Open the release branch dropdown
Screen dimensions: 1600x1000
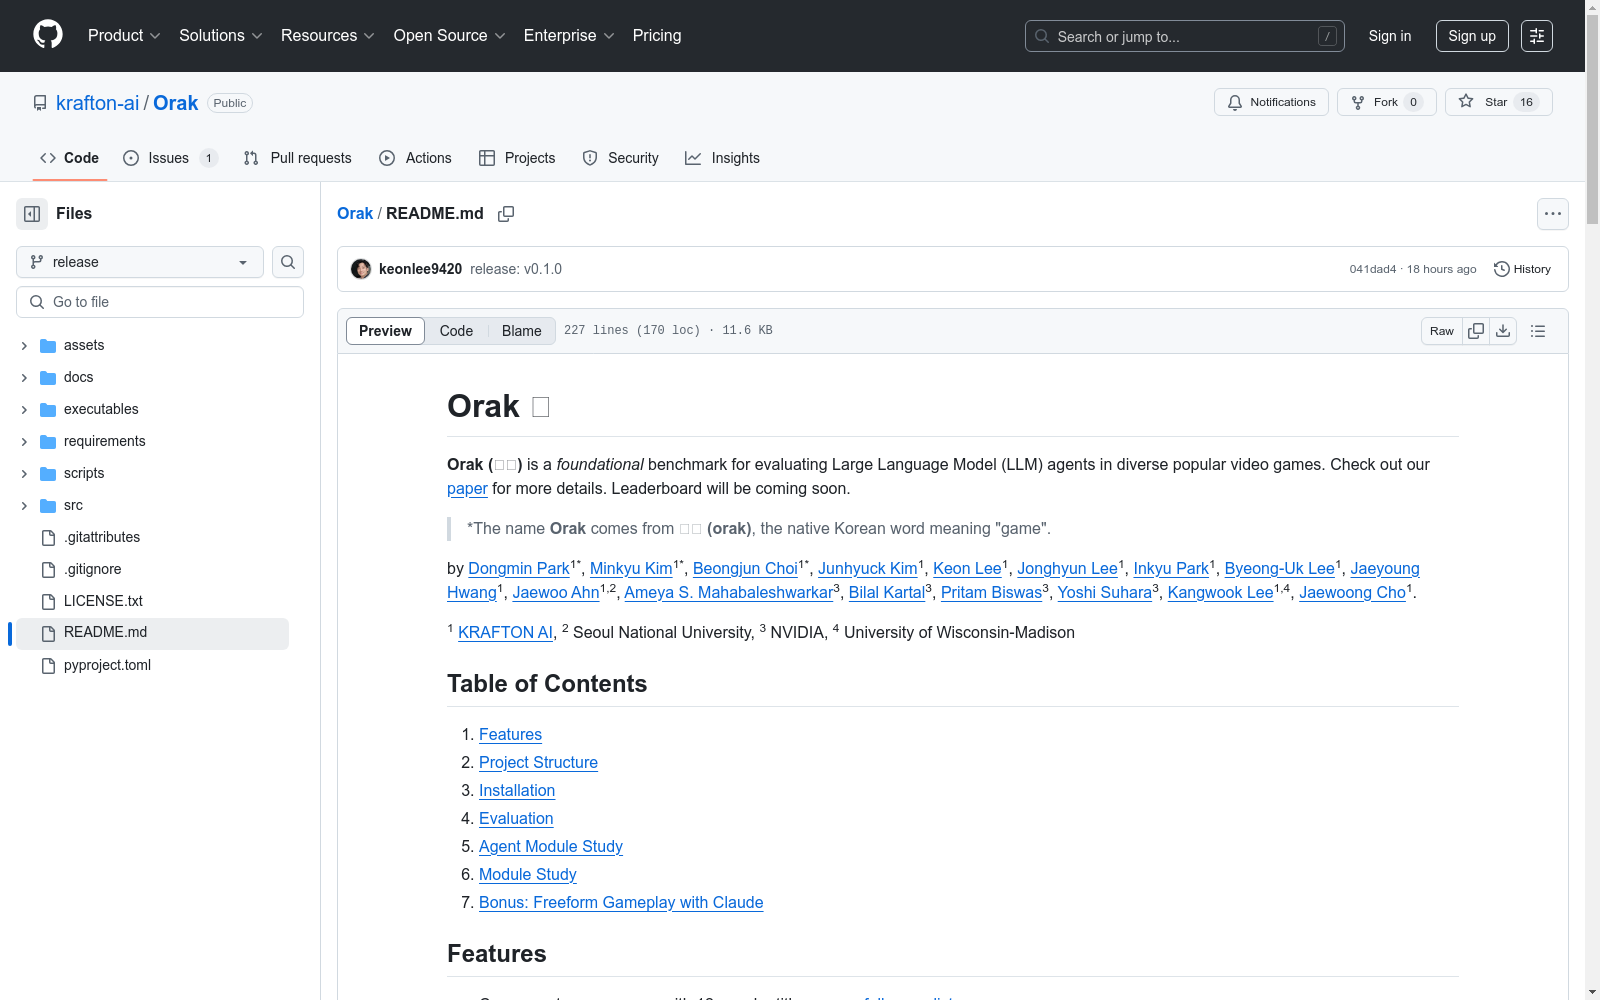[x=140, y=262]
